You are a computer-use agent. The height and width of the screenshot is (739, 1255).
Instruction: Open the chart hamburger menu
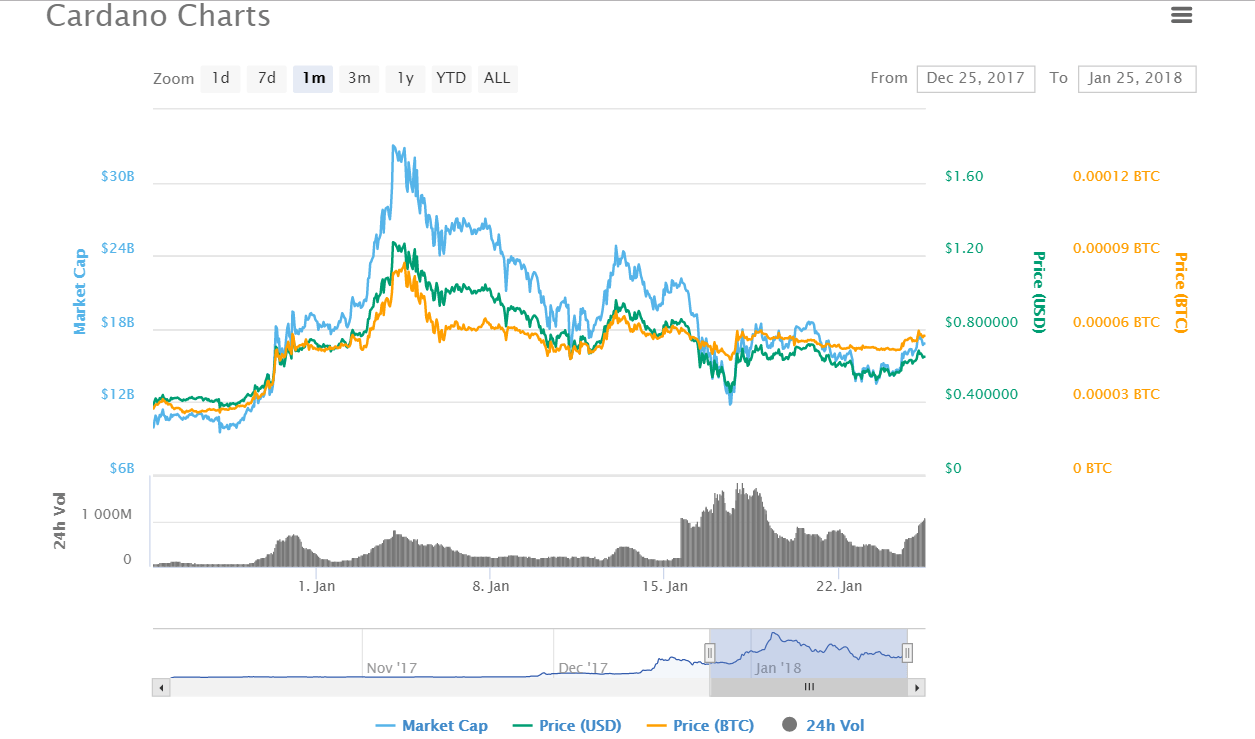1181,15
